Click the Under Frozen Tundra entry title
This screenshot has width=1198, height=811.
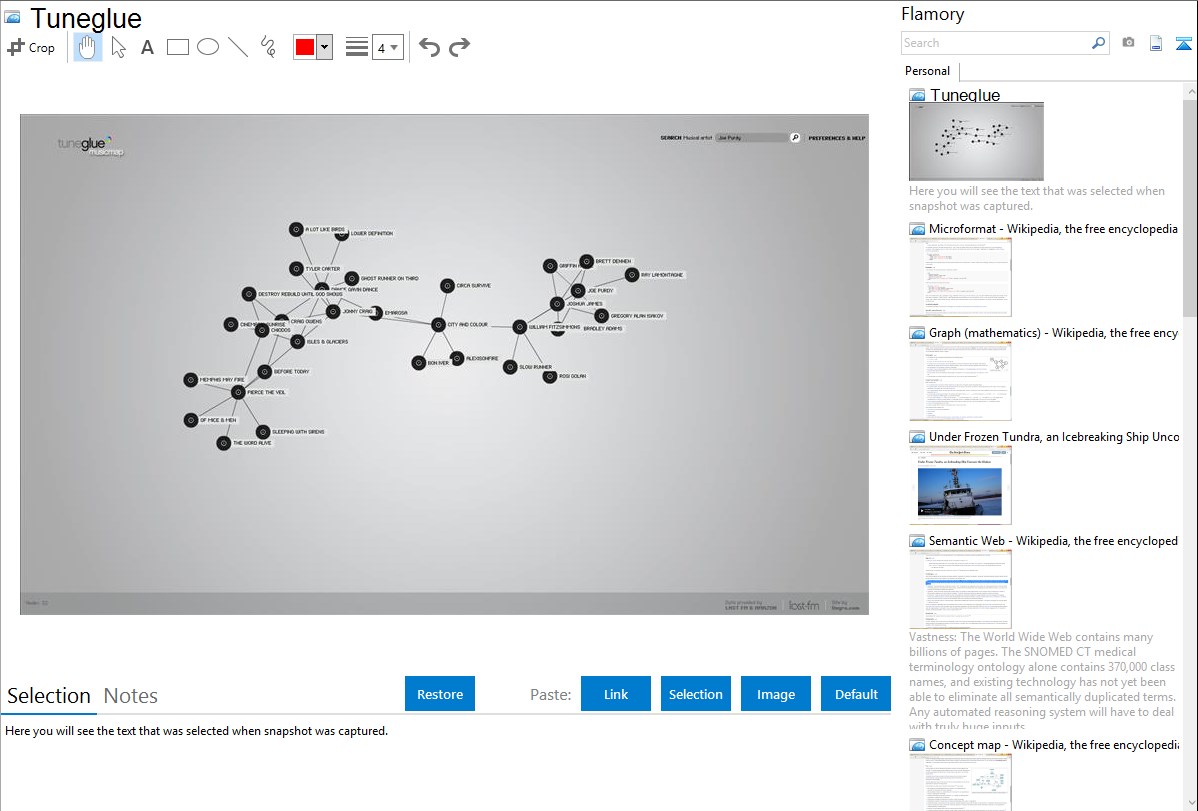click(x=1054, y=437)
